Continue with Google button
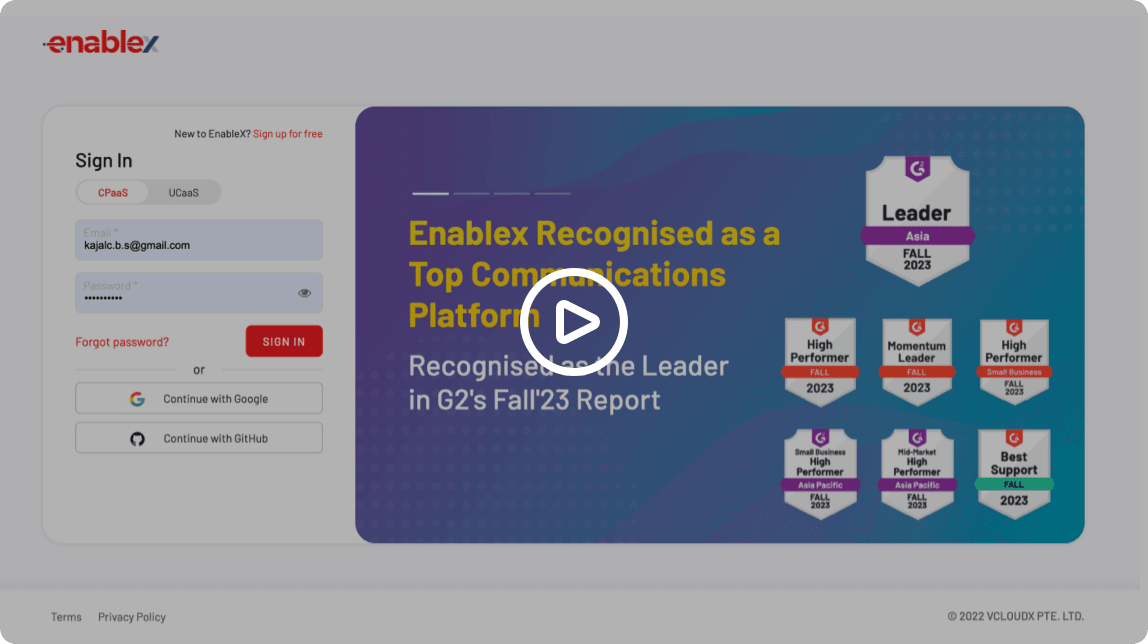Viewport: 1148px width, 644px height. 199,398
